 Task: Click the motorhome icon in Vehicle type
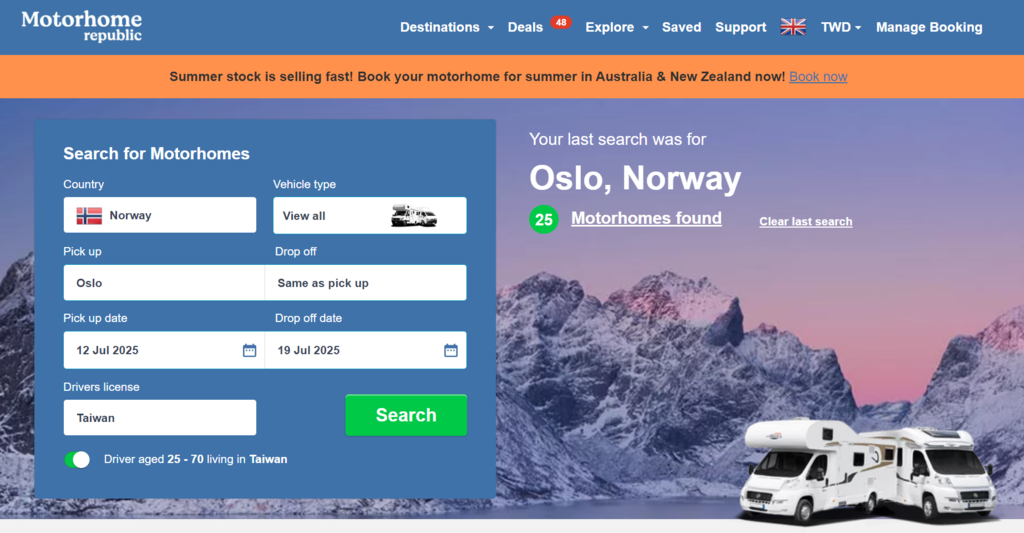pos(413,216)
